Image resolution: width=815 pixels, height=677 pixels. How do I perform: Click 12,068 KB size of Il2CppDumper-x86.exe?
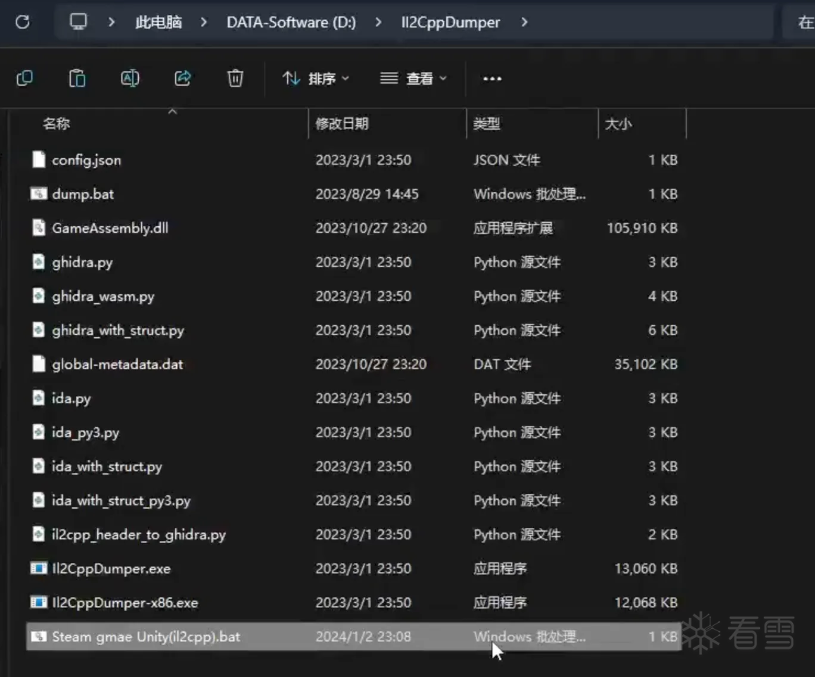646,603
